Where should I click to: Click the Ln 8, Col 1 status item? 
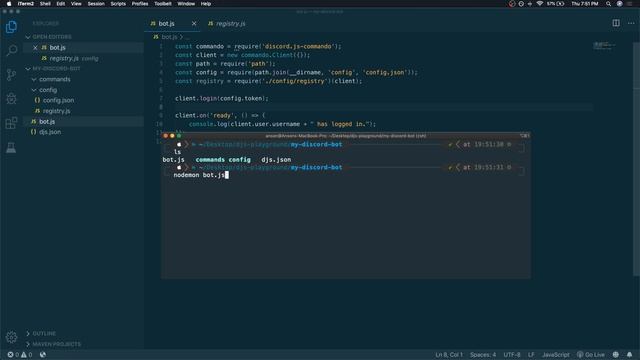[449, 355]
